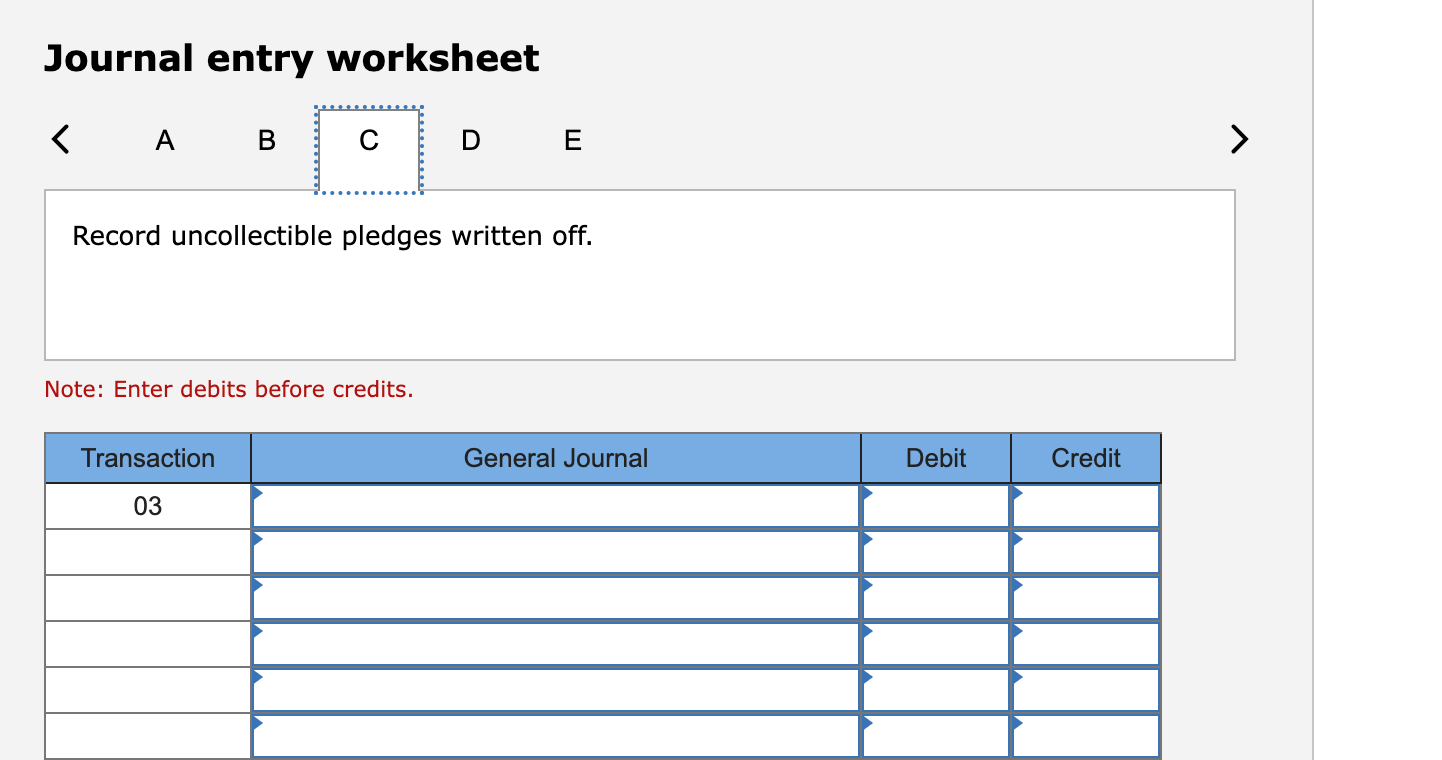Click the fifth row Debit cell

coord(936,690)
